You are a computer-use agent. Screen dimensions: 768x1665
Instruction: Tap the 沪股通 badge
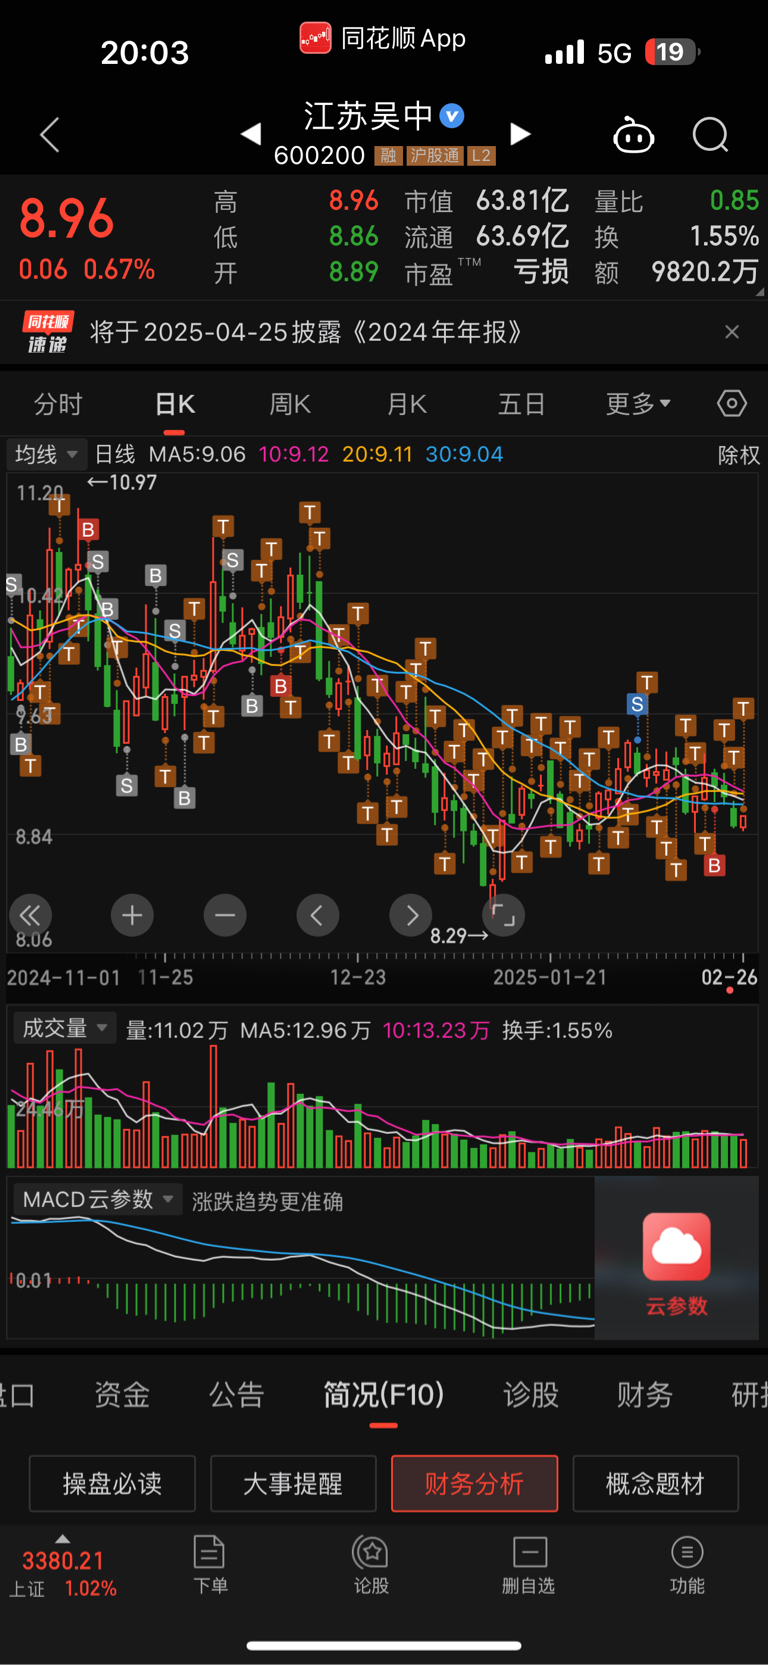coord(434,156)
